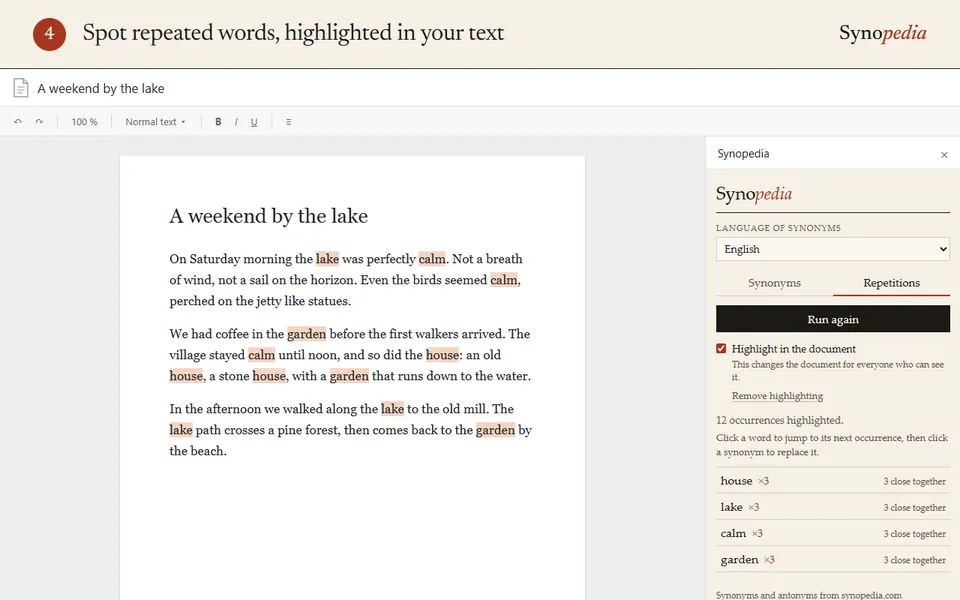Click the document title A weekend by the lake in the header bar
Screen dimensions: 960x600
pos(101,88)
